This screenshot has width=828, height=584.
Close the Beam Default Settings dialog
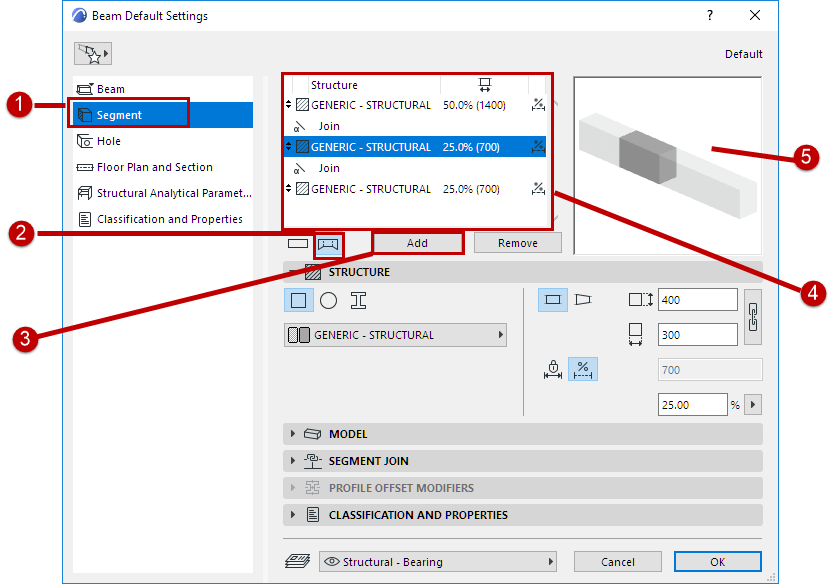pyautogui.click(x=755, y=15)
